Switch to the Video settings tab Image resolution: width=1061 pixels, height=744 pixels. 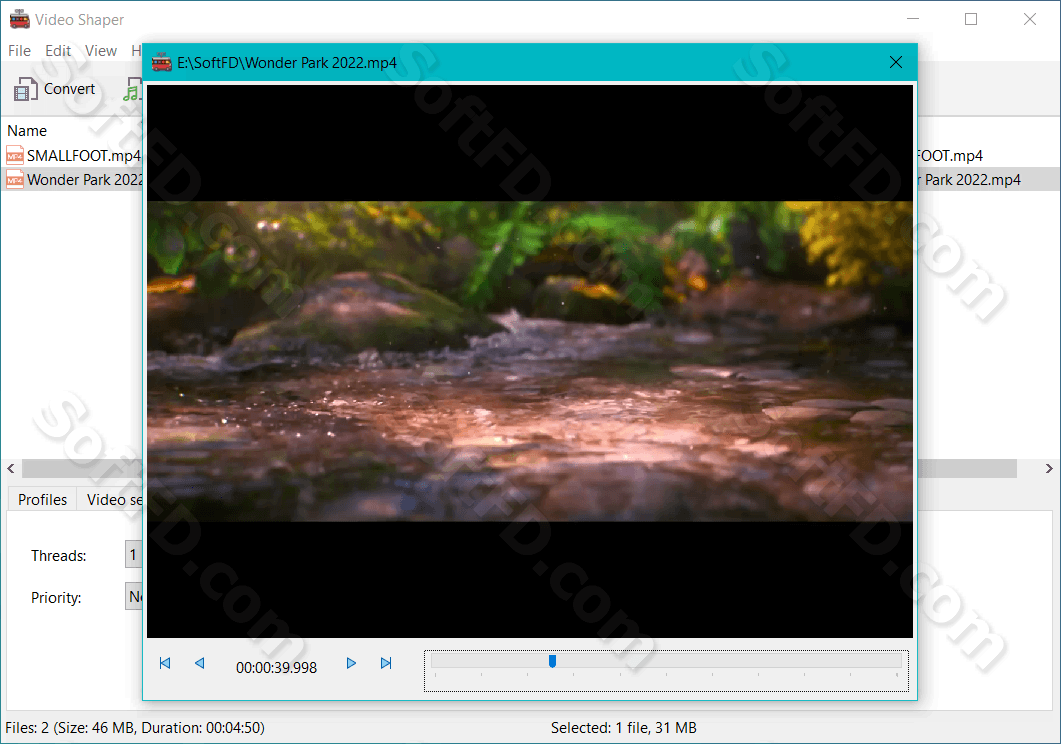click(110, 499)
